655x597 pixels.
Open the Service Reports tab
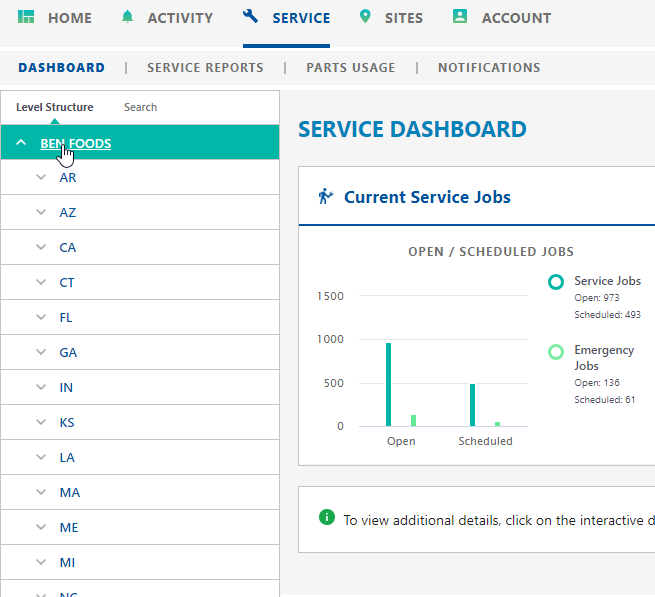pos(205,68)
